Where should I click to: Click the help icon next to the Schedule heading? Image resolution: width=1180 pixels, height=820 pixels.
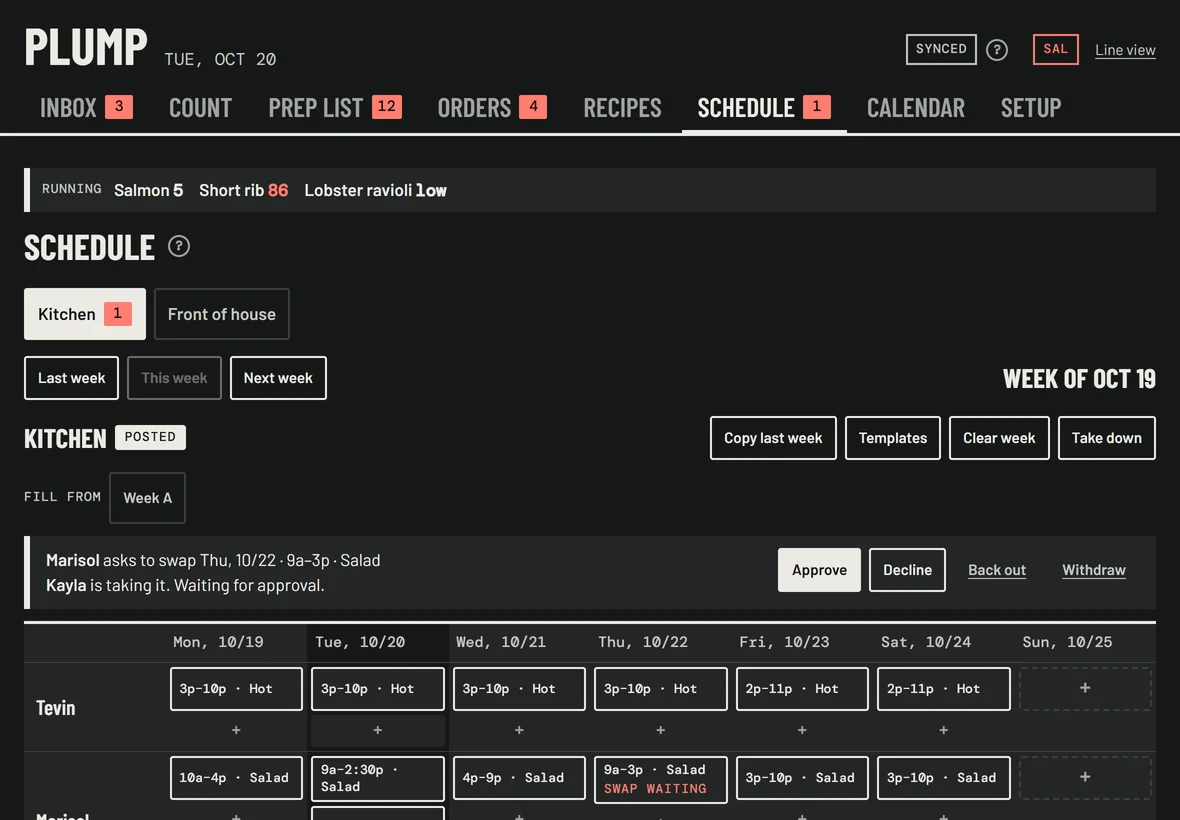coord(178,246)
